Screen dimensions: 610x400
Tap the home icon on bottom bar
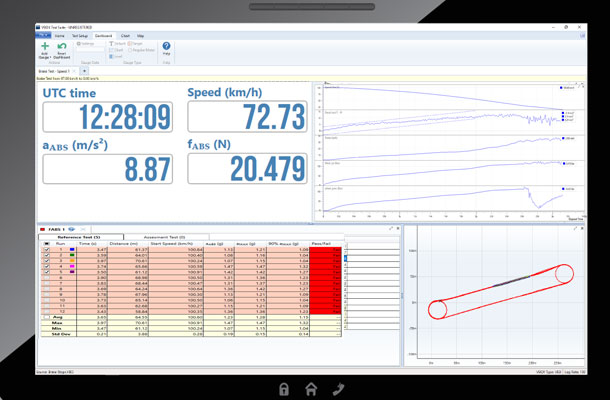[312, 388]
